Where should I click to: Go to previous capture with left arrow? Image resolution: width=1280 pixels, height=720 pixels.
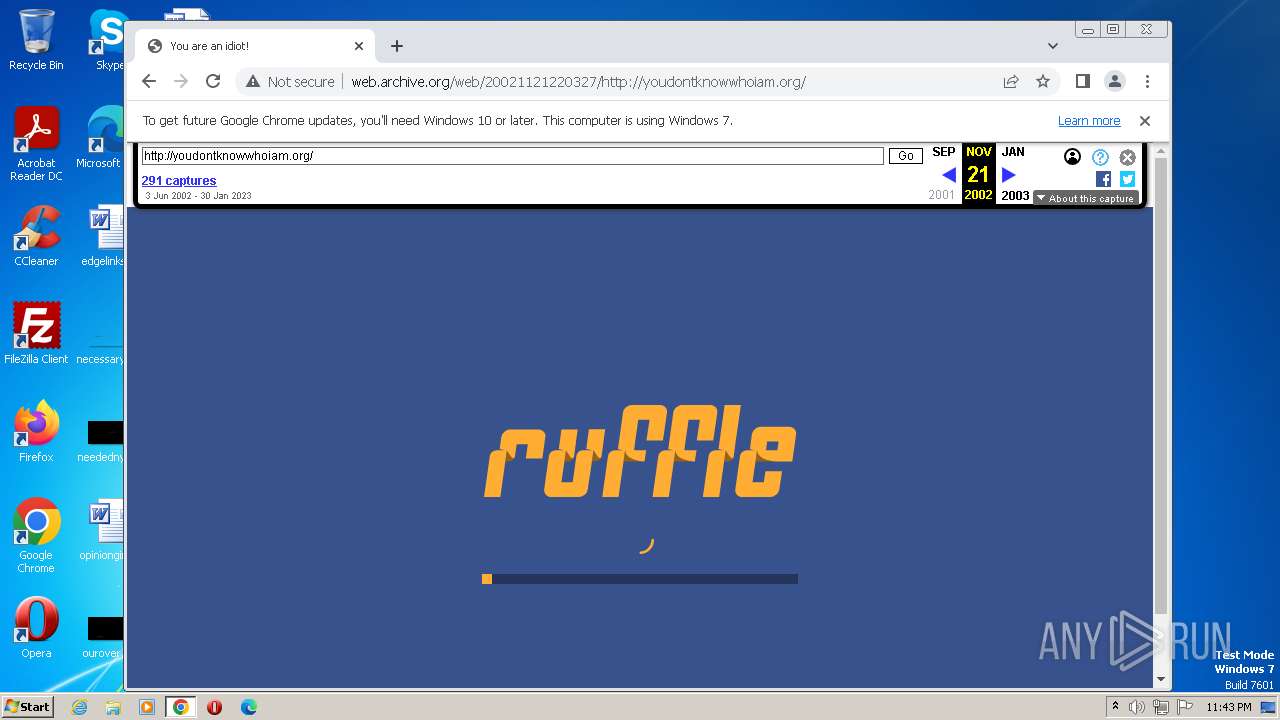(x=949, y=175)
